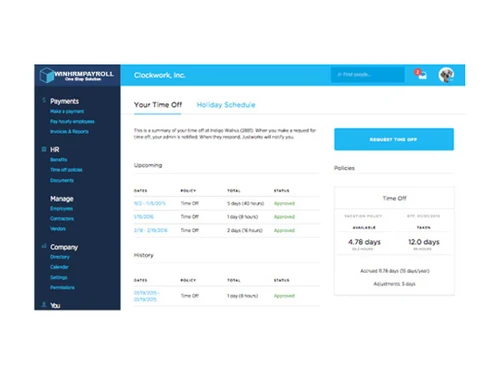Open Vendors in the sidebar
The height and width of the screenshot is (375, 500).
pyautogui.click(x=58, y=229)
